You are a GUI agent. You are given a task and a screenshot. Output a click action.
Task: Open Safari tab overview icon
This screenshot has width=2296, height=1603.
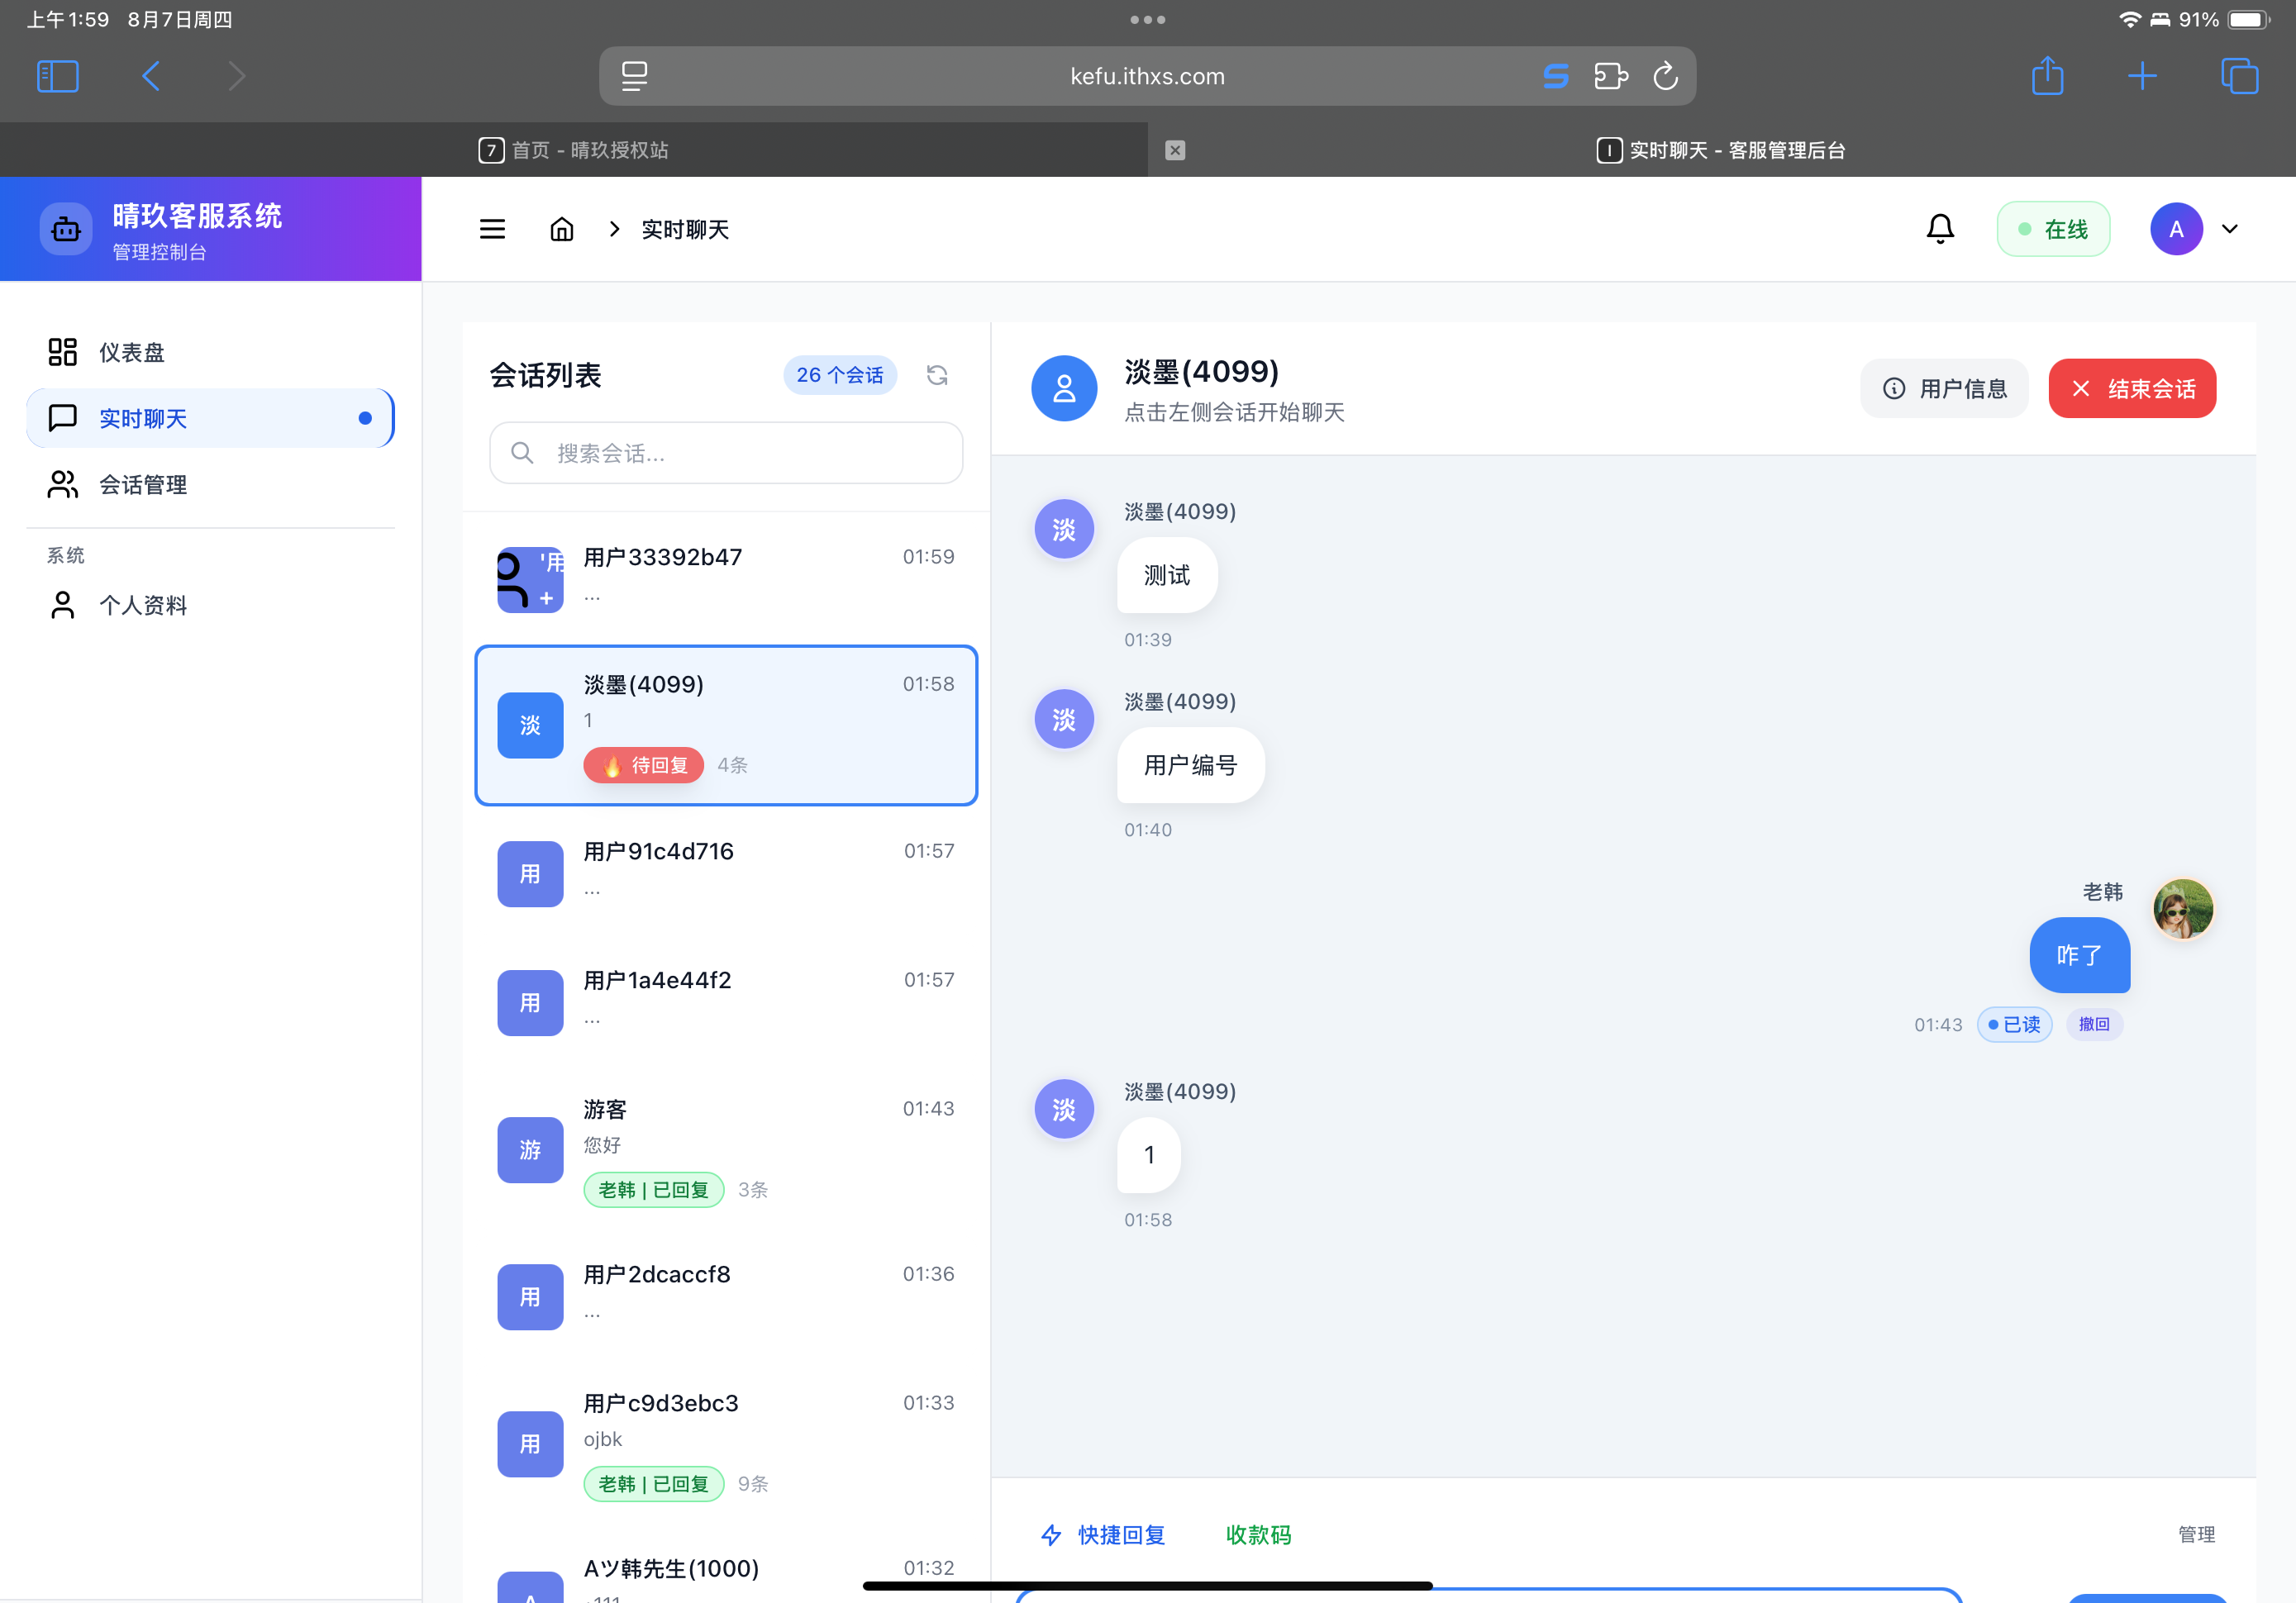(x=2238, y=76)
